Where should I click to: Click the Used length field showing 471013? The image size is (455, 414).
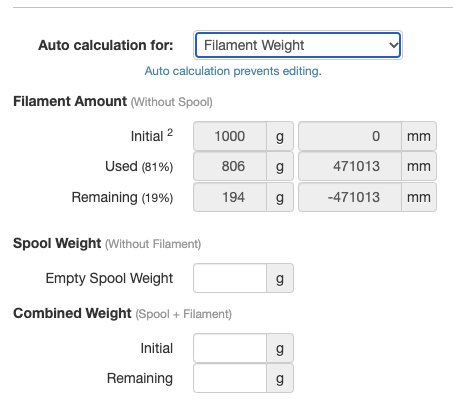(350, 166)
